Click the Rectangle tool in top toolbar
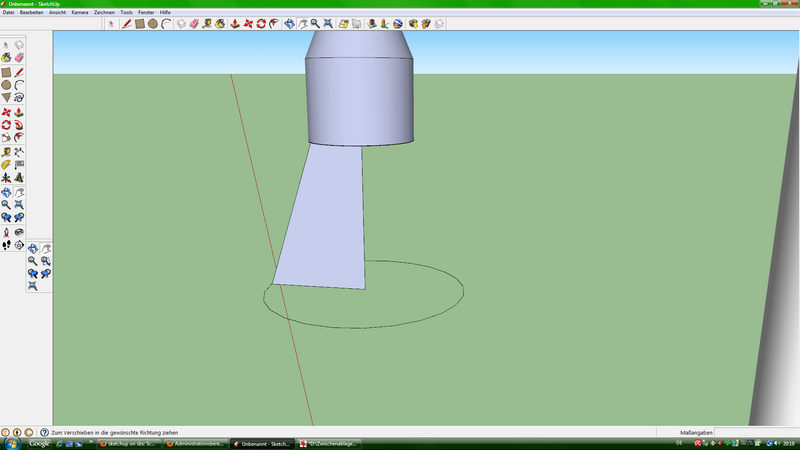 tap(140, 23)
